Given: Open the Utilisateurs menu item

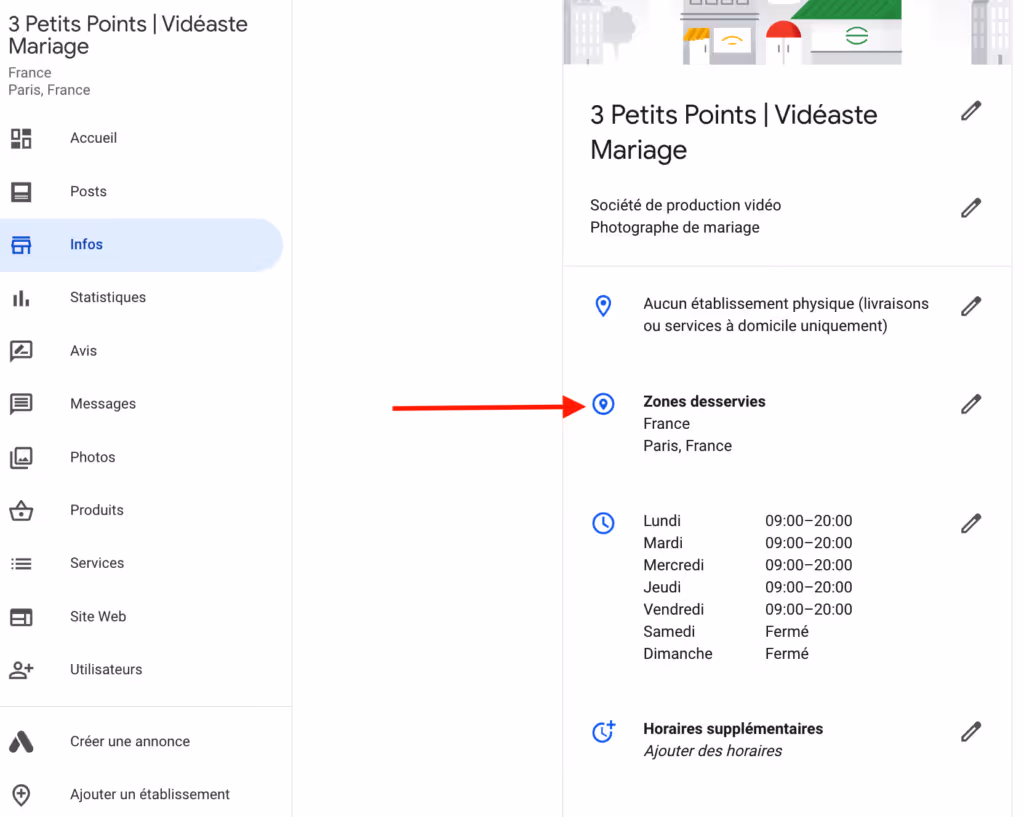Looking at the screenshot, I should 141,670.
